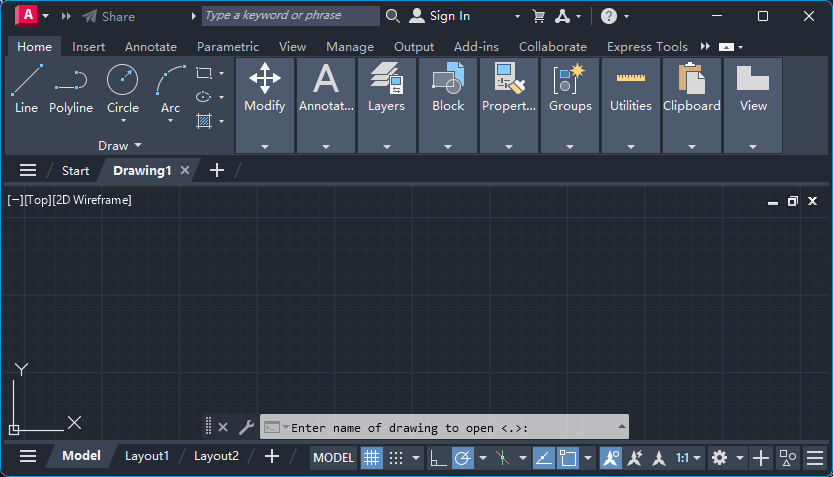Open the Utilities panel
833x477 pixels.
(x=631, y=105)
